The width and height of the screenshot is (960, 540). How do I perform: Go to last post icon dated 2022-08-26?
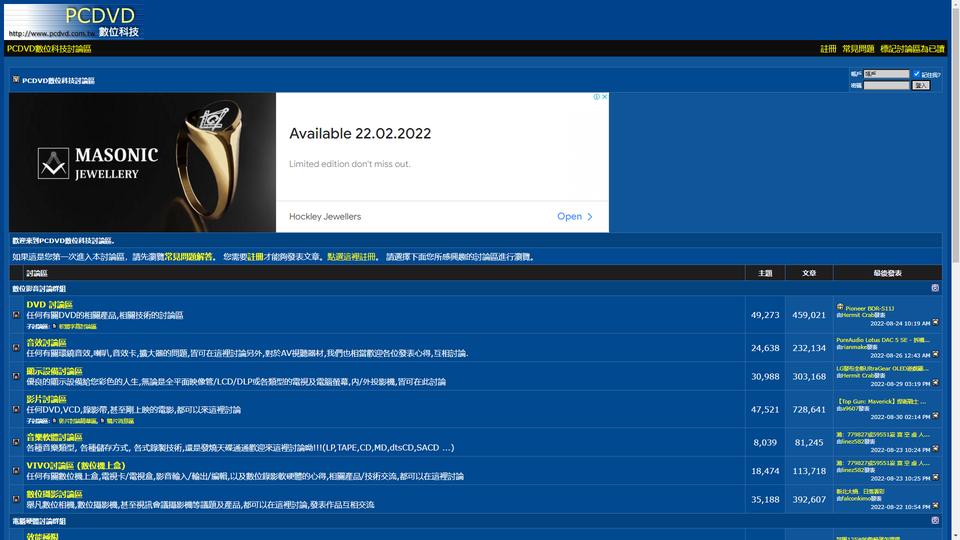(x=936, y=354)
